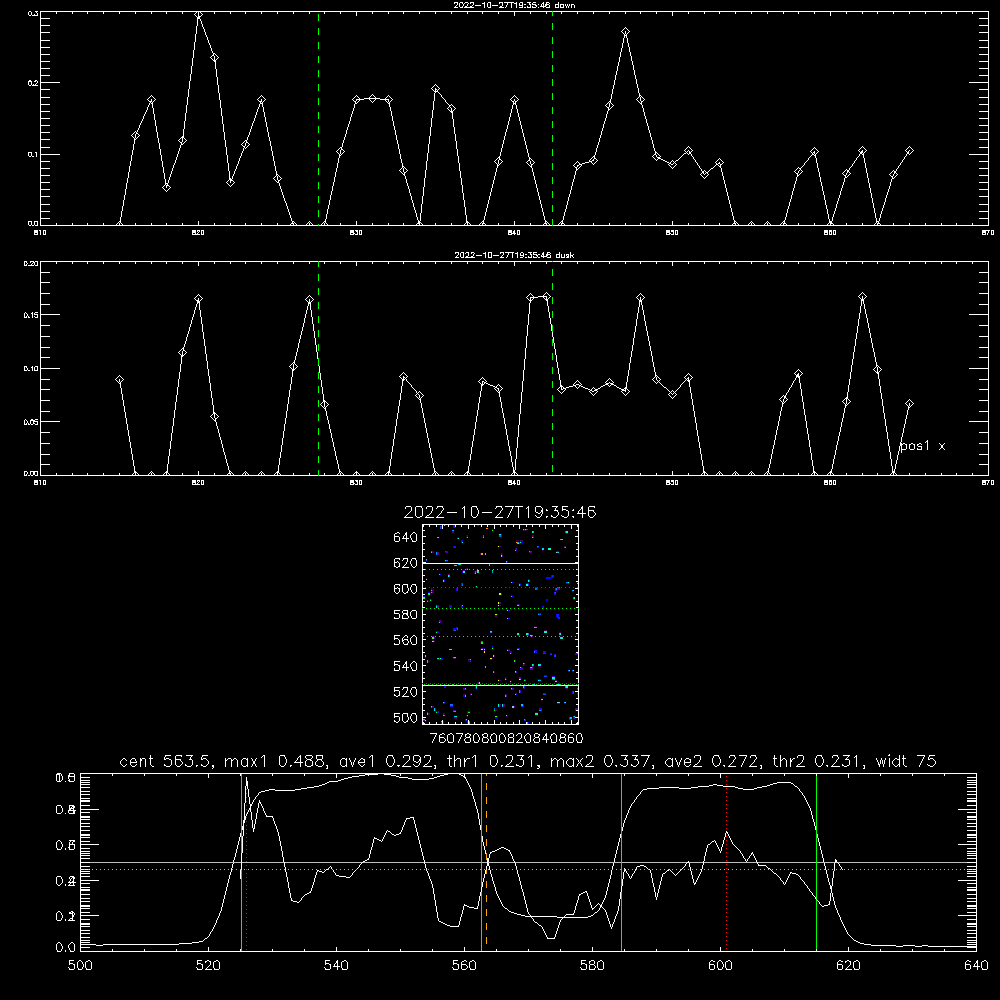Screen dimensions: 1000x1000
Task: Click the 640 label on the bottom plot x-axis
Action: click(976, 966)
